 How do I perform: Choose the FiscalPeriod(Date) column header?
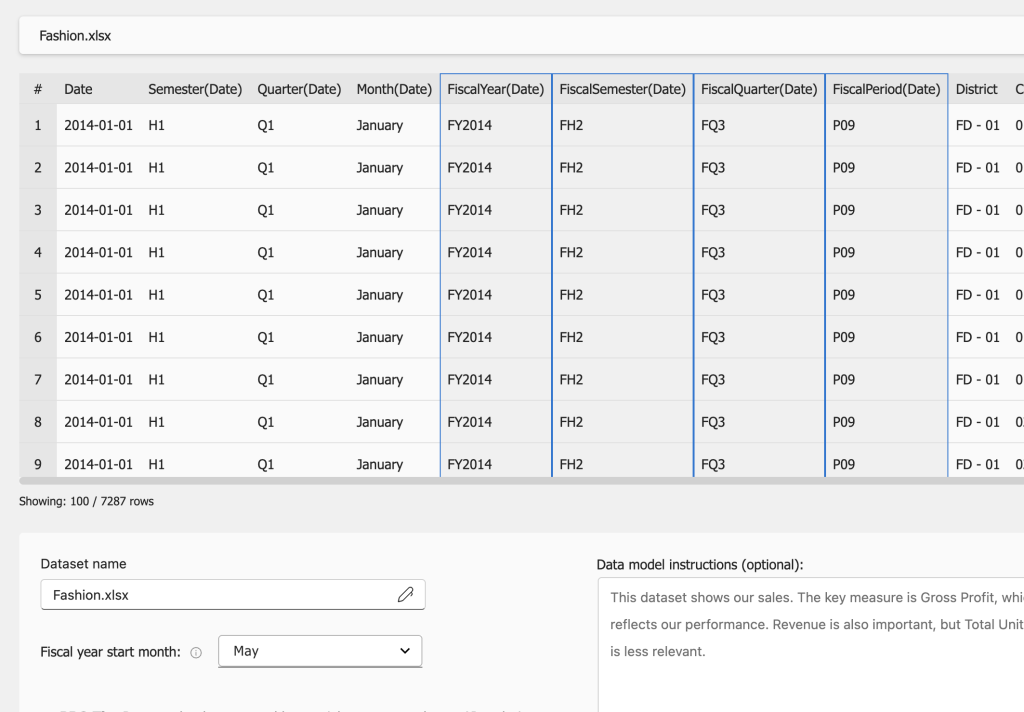[x=886, y=89]
